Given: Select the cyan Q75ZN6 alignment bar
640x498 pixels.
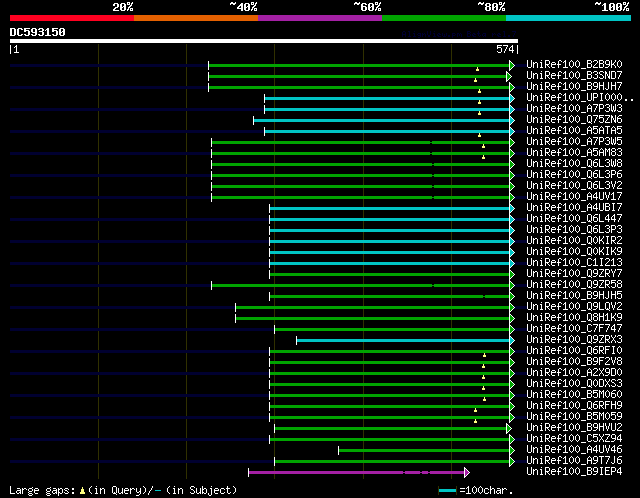Looking at the screenshot, I should 381,120.
